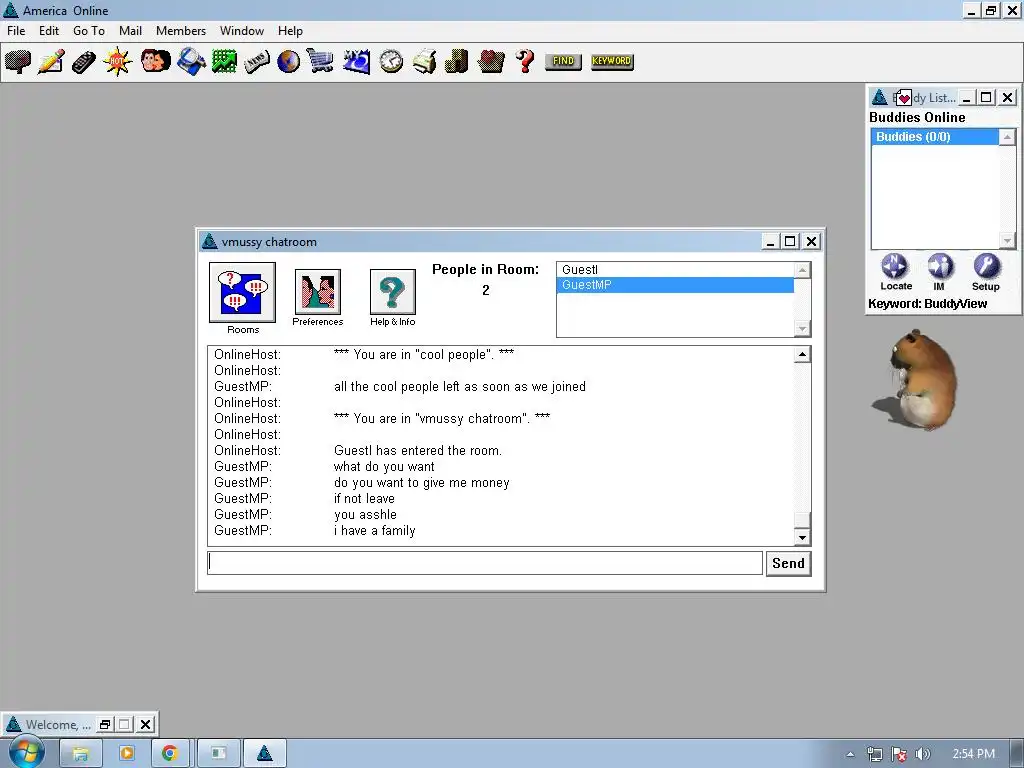Open the News newspaper icon

tap(257, 61)
